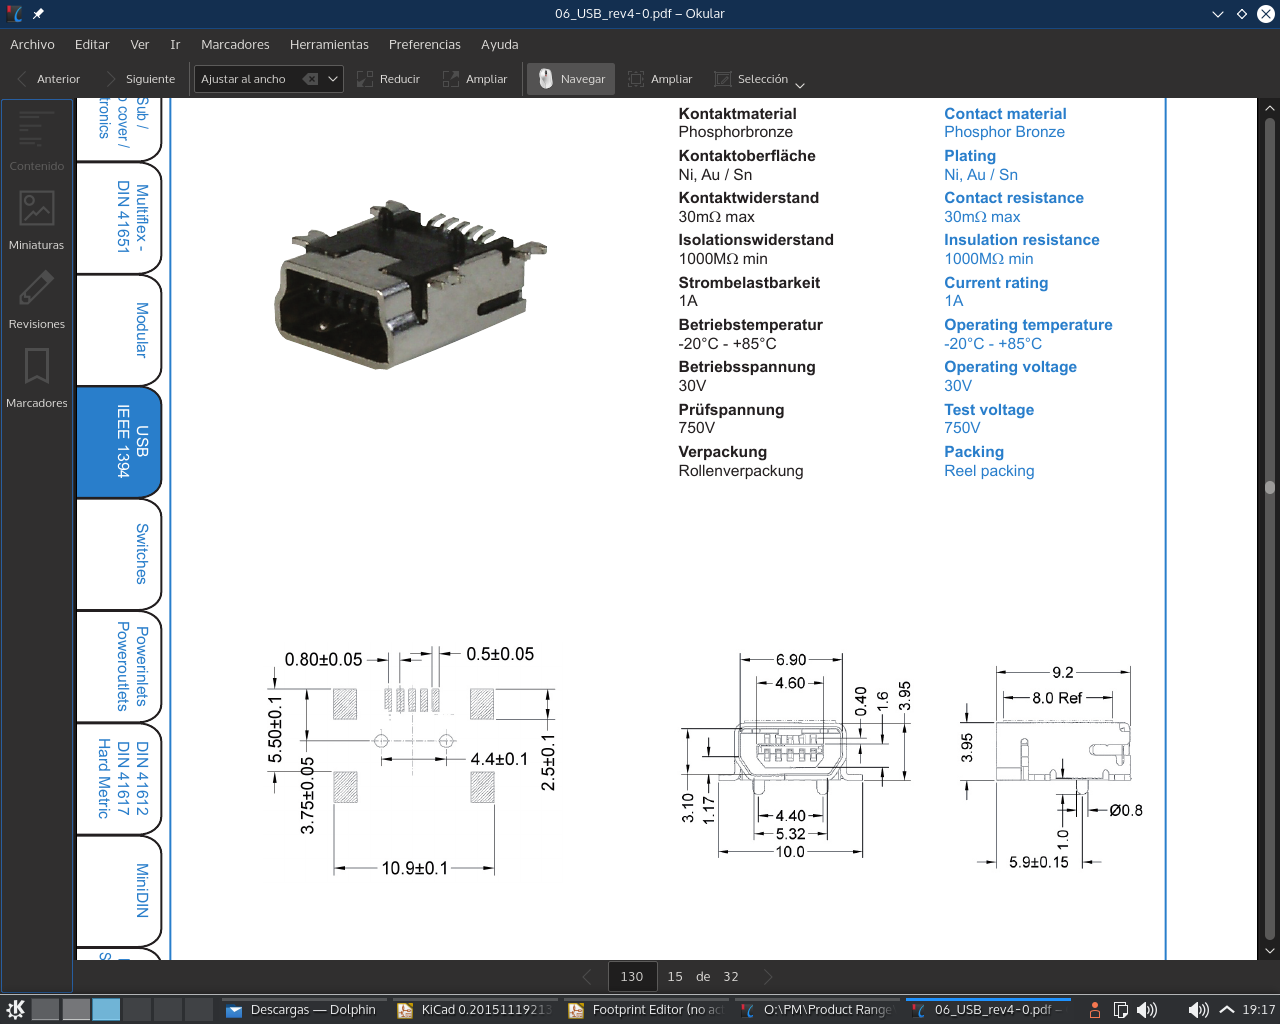Go to the previous page arrow at bottom
1280x1024 pixels.
[x=587, y=977]
